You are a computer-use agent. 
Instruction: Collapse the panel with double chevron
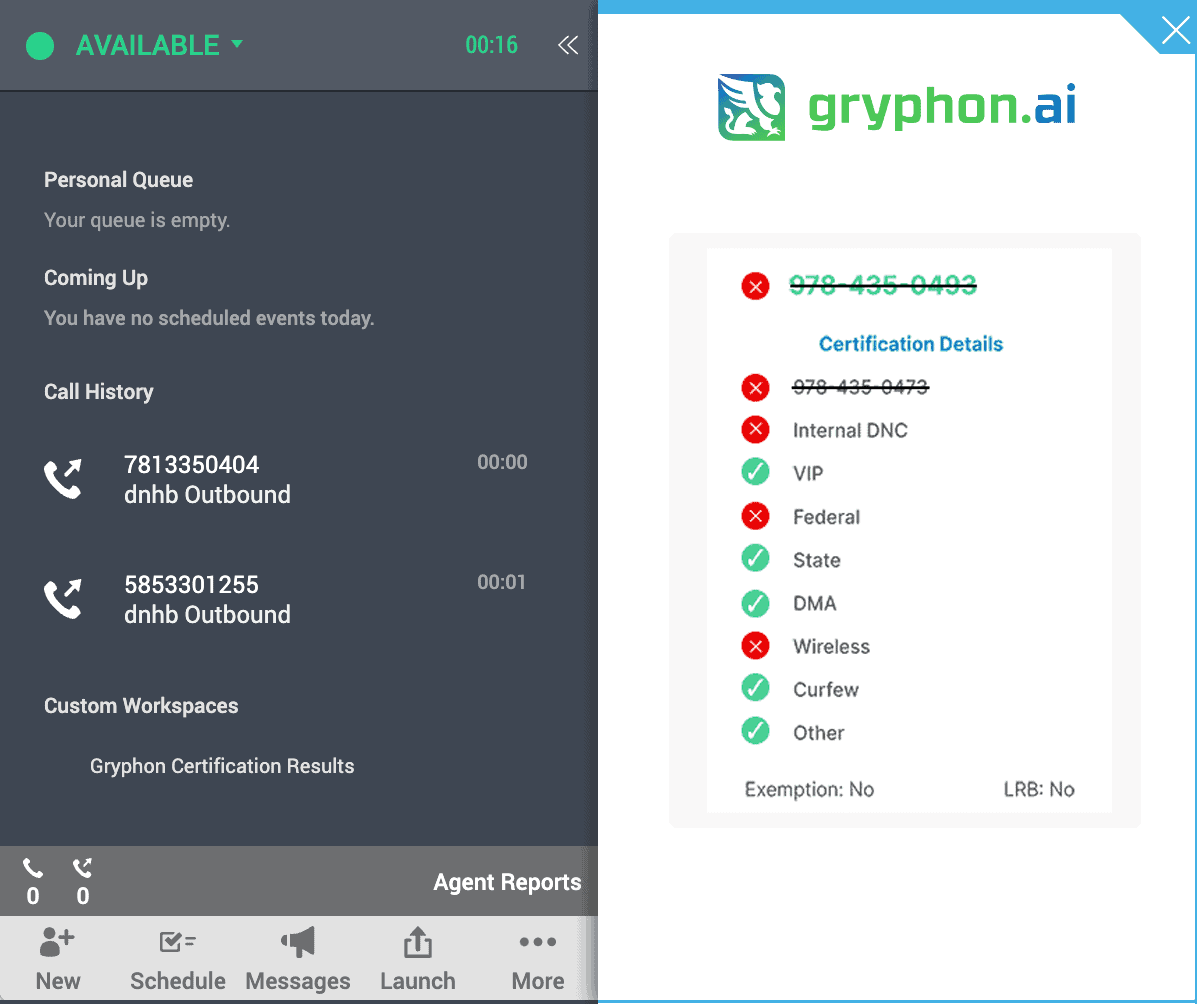(568, 45)
